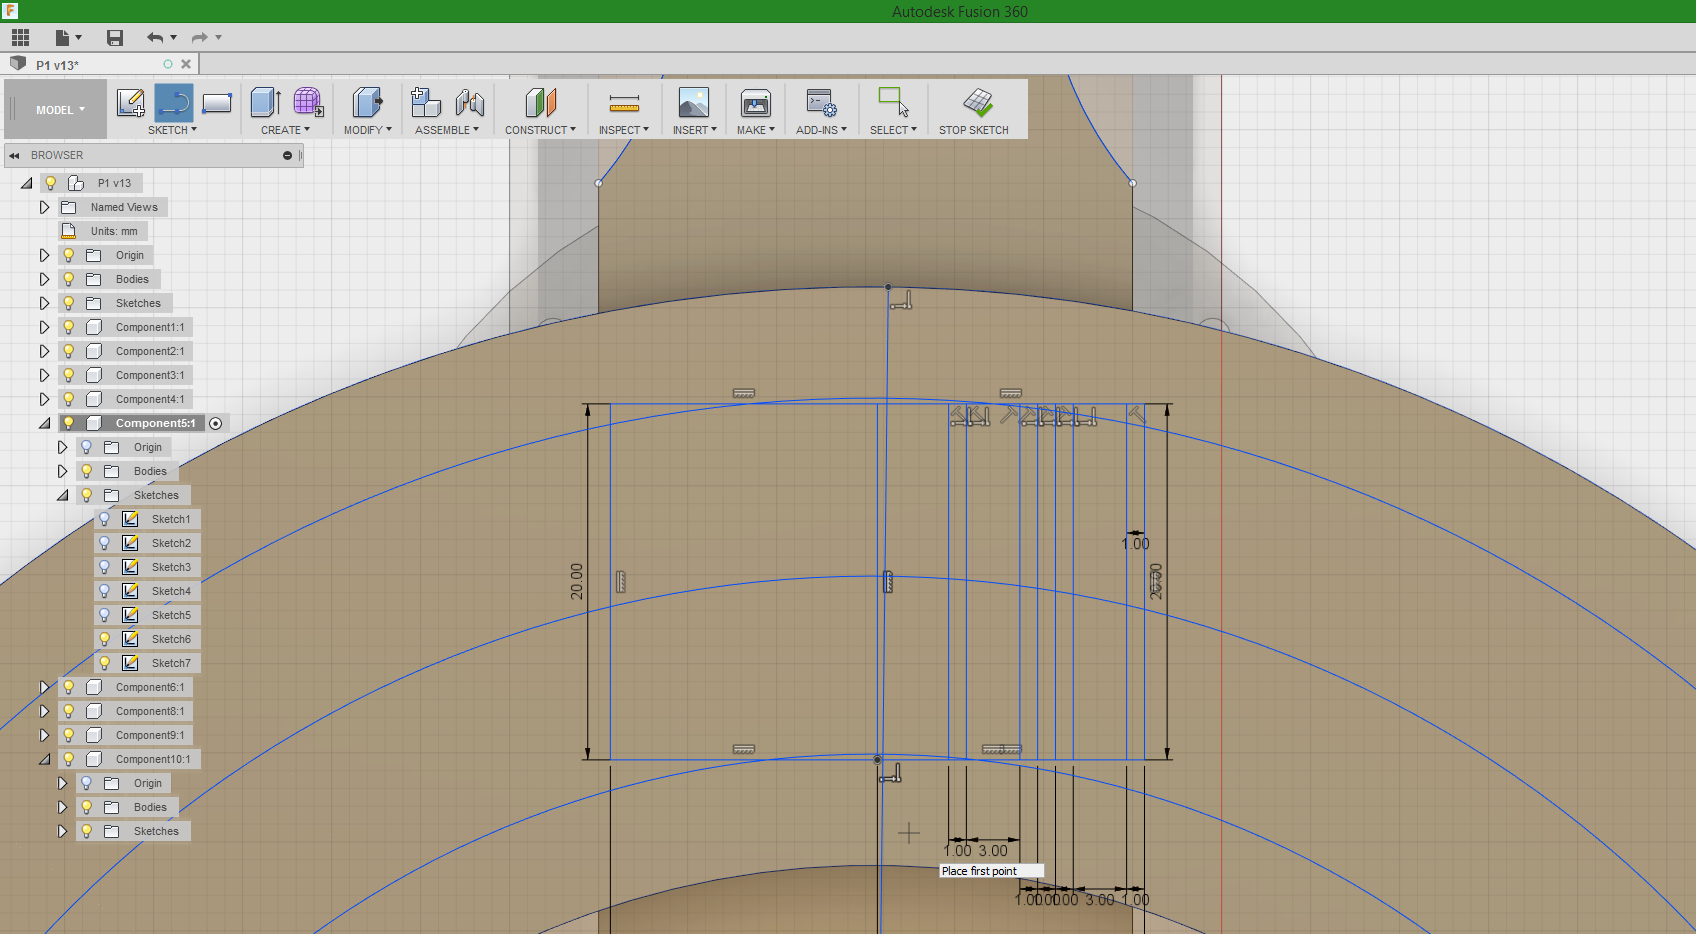1696x934 pixels.
Task: Click the Insert image icon
Action: pyautogui.click(x=694, y=102)
